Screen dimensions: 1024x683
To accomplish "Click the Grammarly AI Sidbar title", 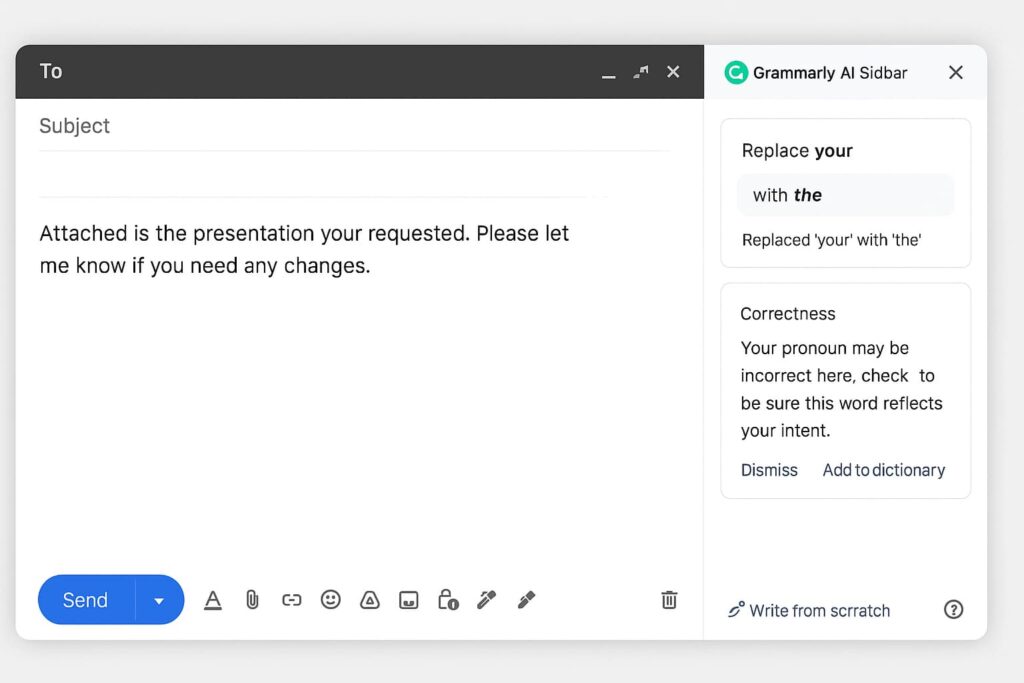I will [830, 72].
